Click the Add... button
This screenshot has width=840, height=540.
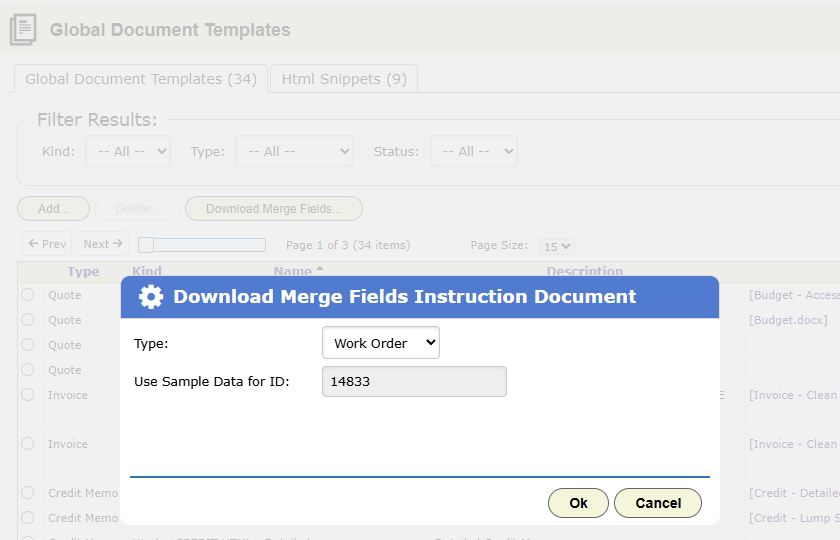(54, 209)
